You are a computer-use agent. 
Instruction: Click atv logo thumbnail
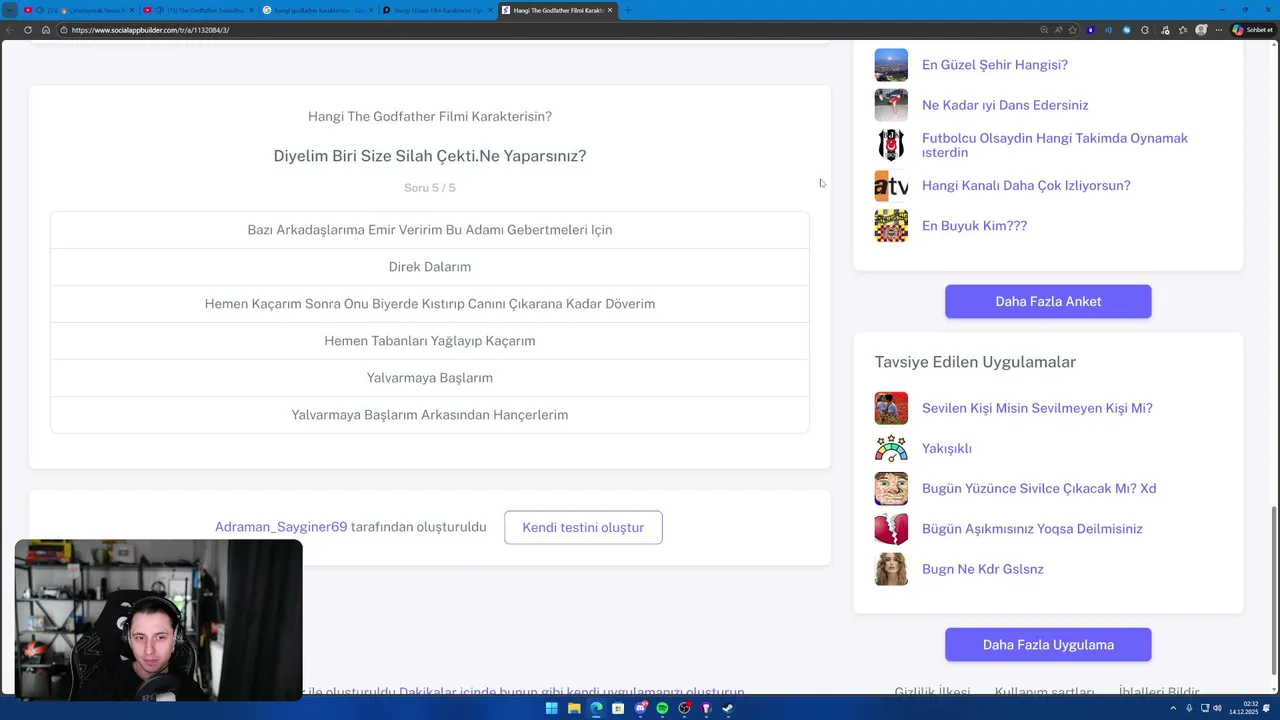pos(891,186)
